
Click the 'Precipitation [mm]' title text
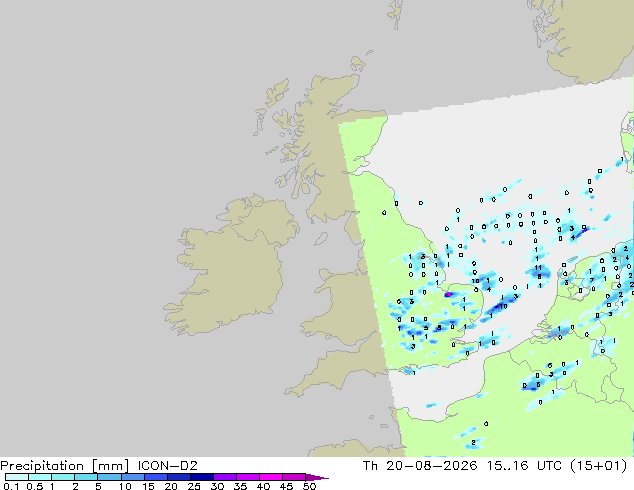click(65, 466)
